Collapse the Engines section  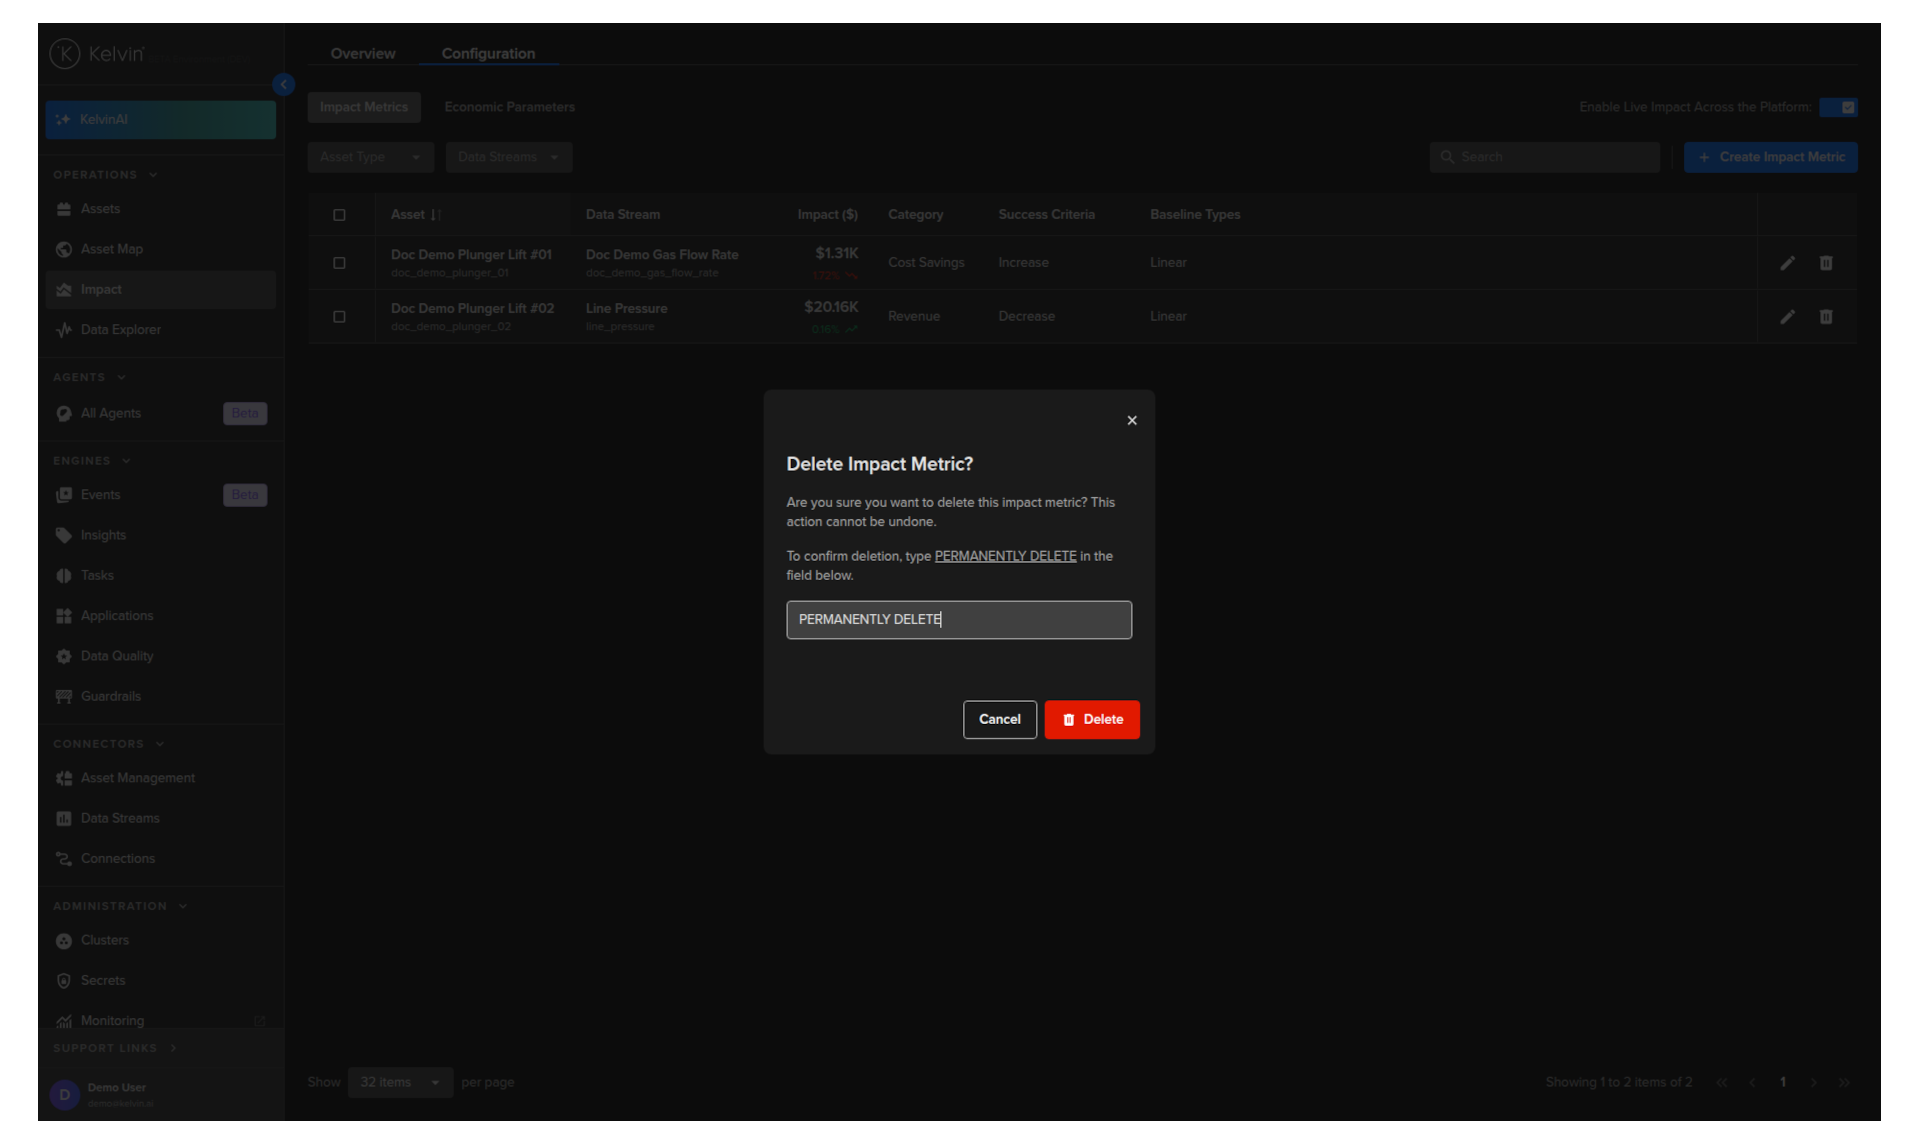pos(92,461)
